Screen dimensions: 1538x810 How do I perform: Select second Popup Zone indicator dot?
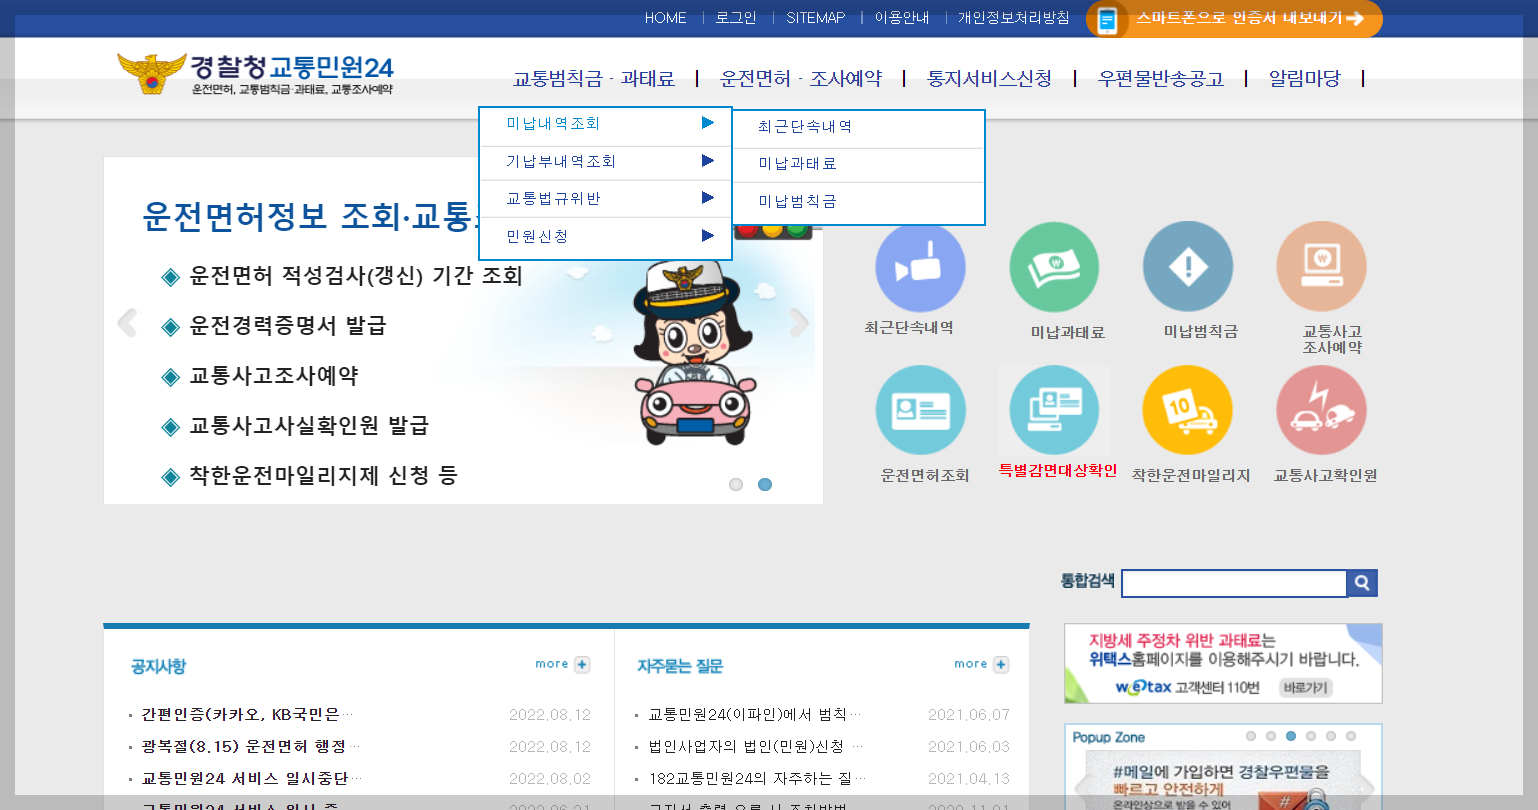coord(1271,736)
